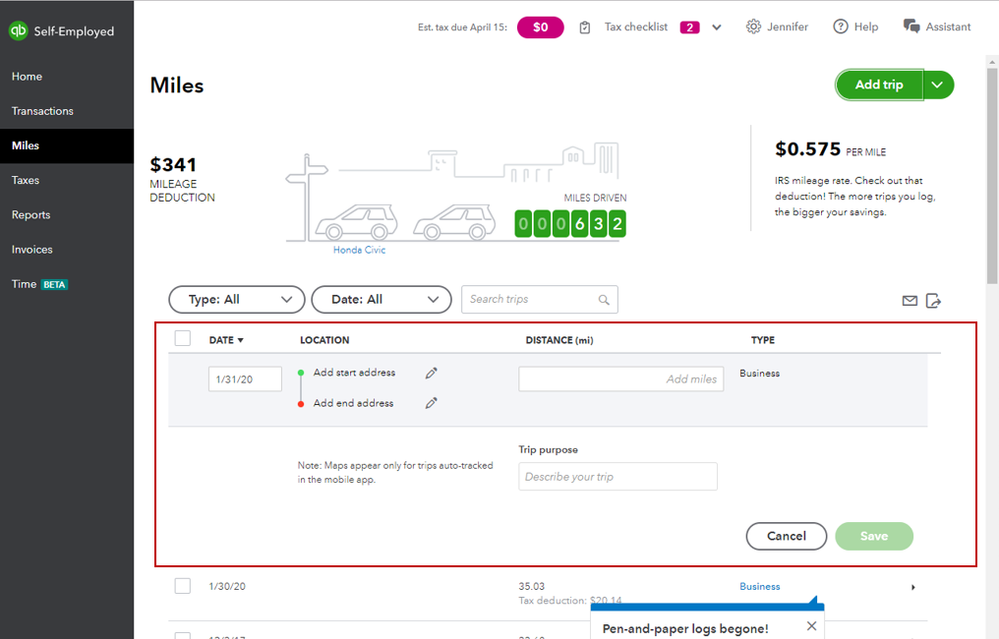Expand the Type: All filter dropdown
Viewport: 999px width, 639px height.
pos(237,299)
